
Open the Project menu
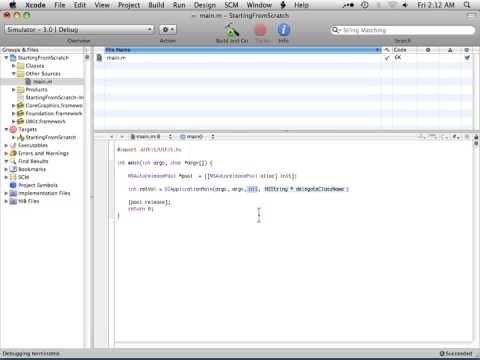129,5
